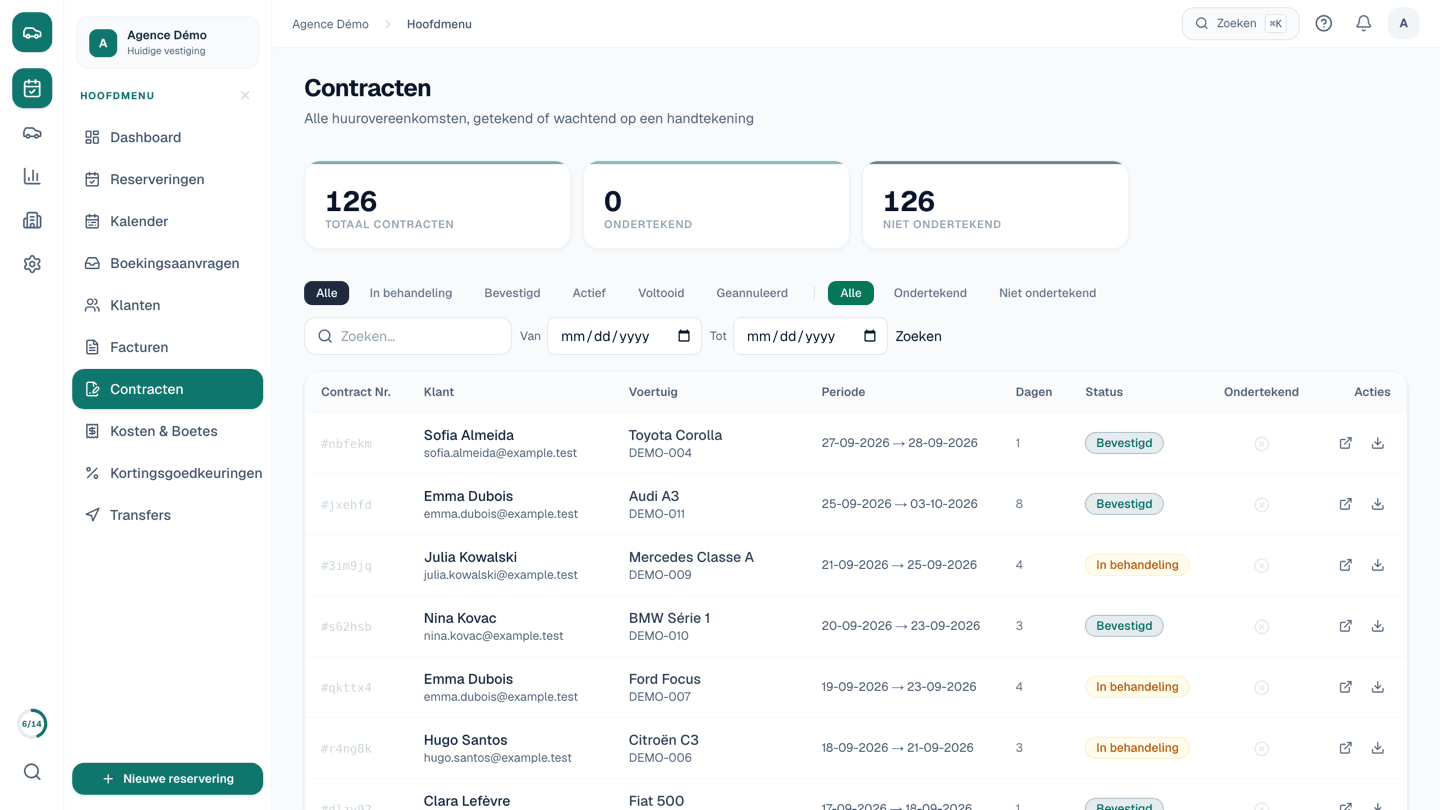Select the green Alle signature filter
Screen dimensions: 1440x810
pos(851,293)
